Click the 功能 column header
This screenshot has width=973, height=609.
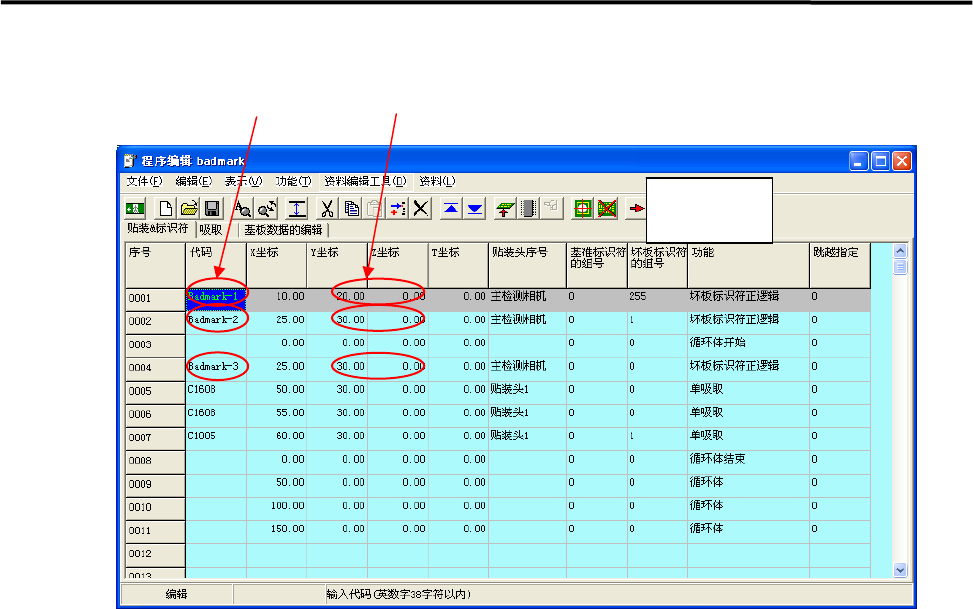point(747,254)
